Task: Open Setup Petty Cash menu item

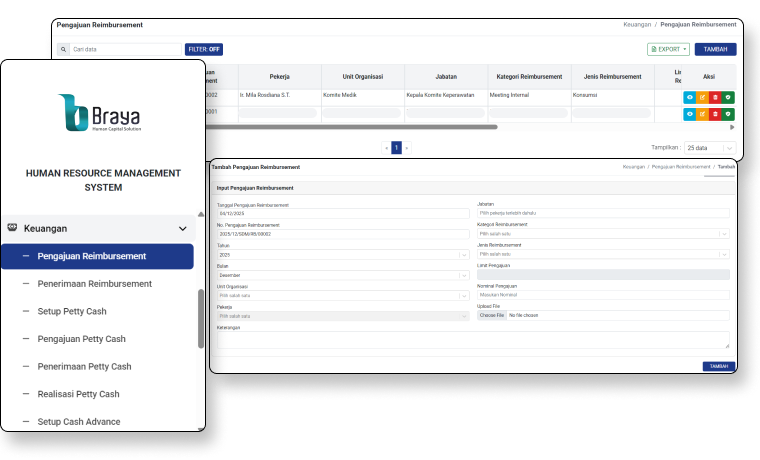Action: (71, 311)
